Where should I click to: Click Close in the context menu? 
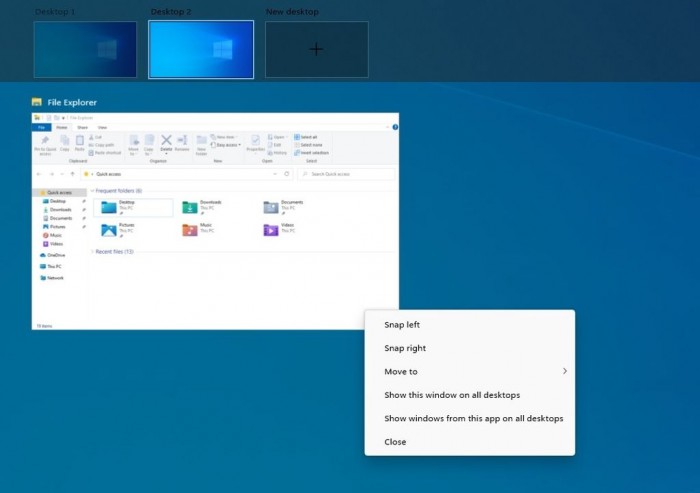click(395, 441)
